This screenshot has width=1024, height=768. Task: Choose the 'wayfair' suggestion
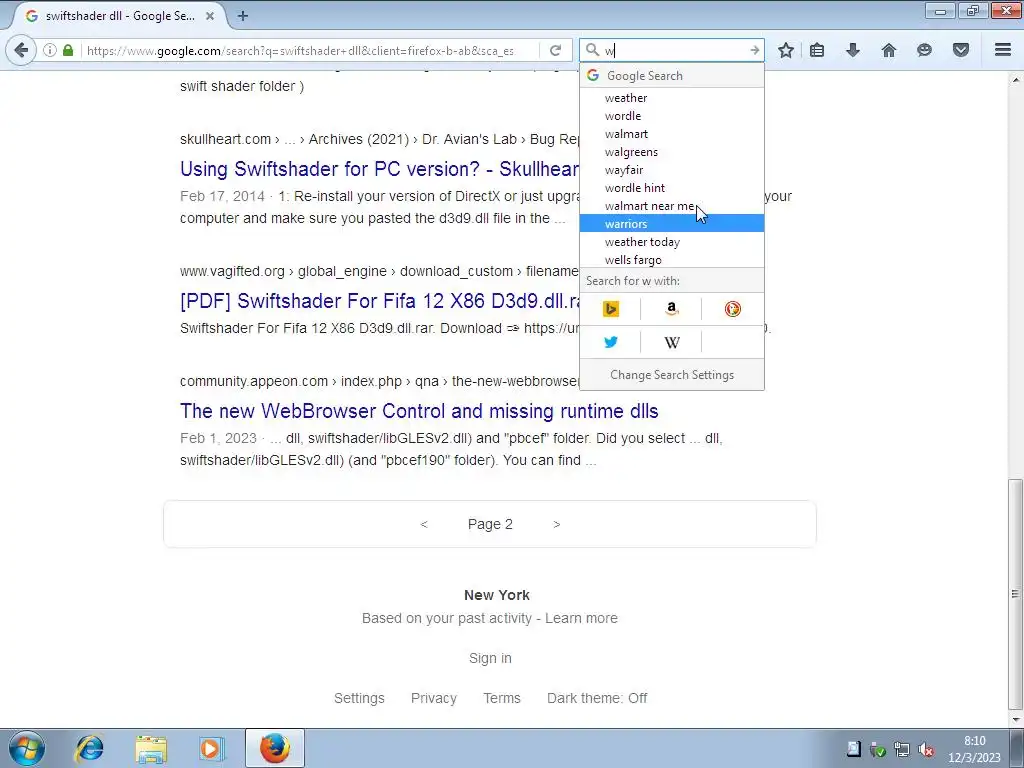(x=671, y=170)
